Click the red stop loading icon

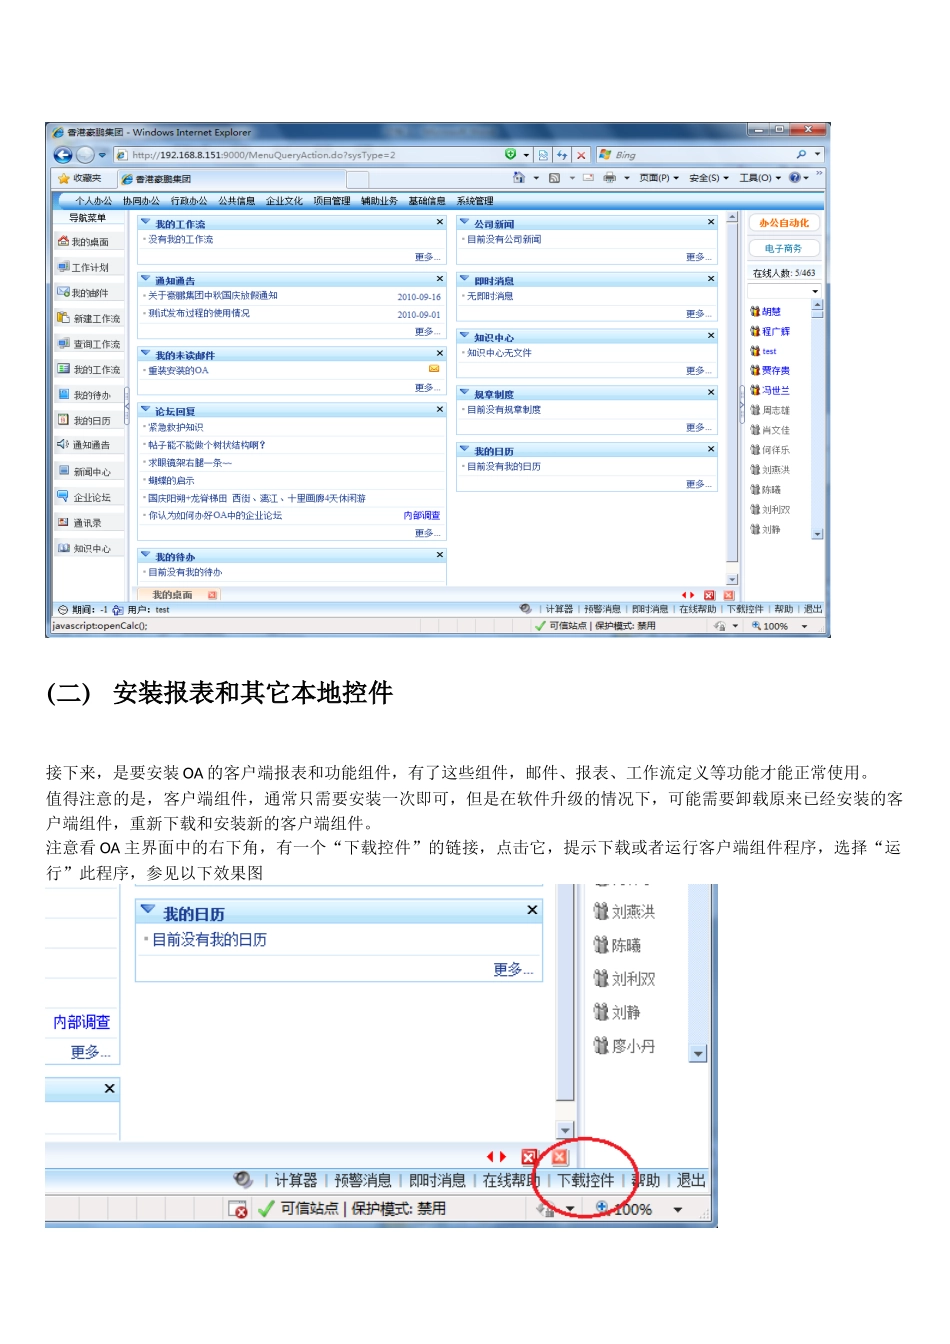pos(581,155)
